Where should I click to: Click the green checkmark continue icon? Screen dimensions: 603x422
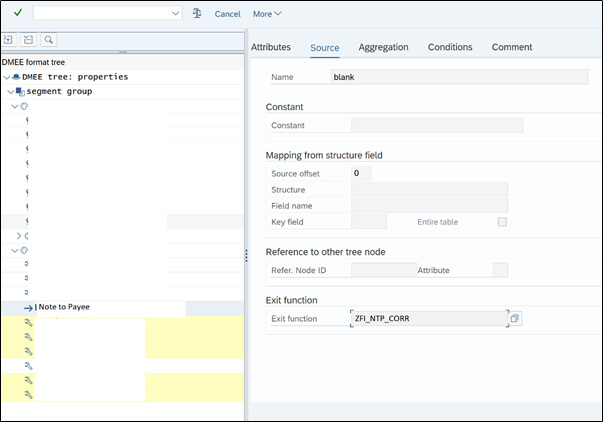click(x=18, y=13)
